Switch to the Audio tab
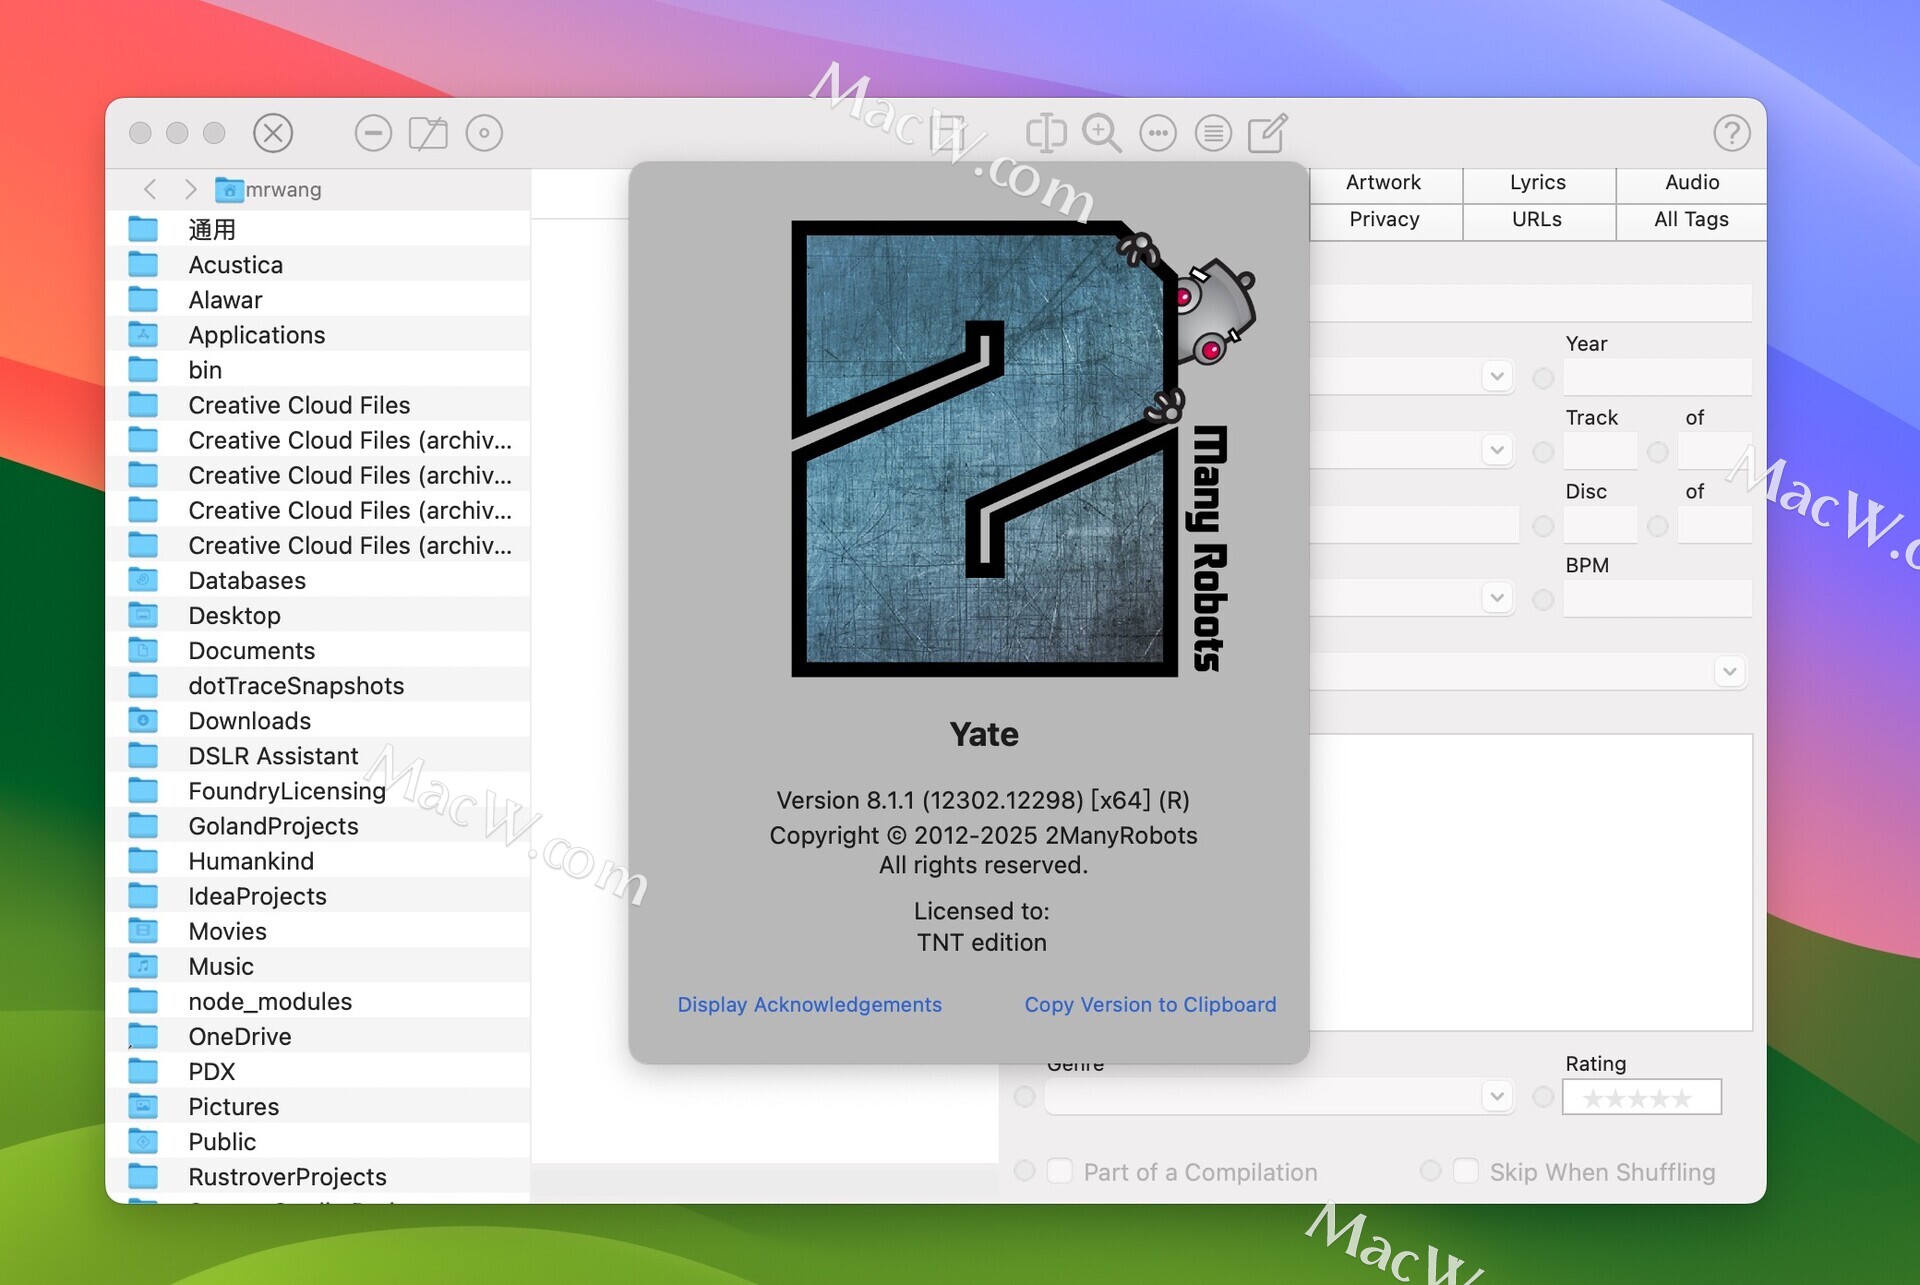 coord(1692,183)
